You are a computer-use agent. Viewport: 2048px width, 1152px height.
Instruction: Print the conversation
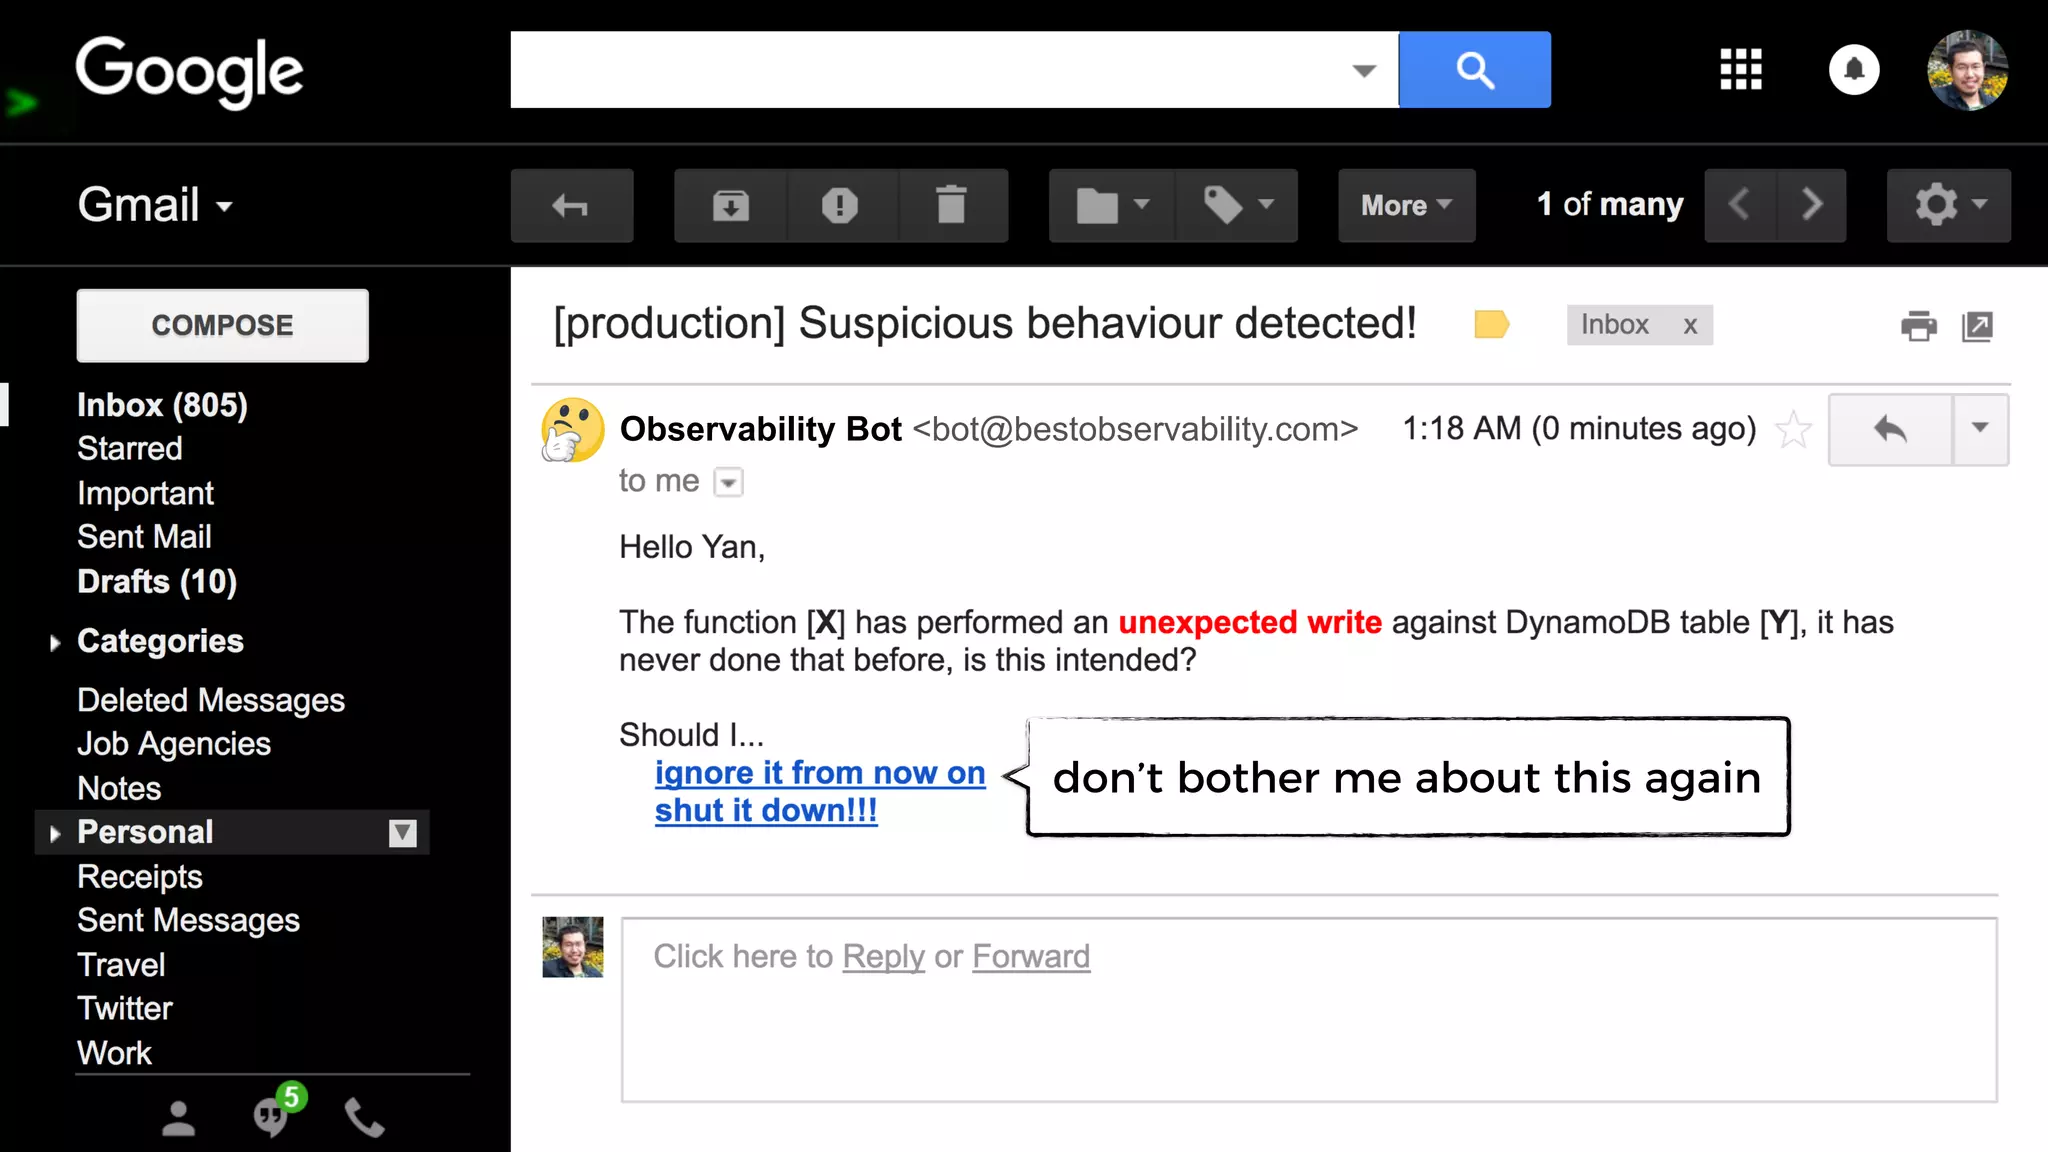click(1919, 326)
